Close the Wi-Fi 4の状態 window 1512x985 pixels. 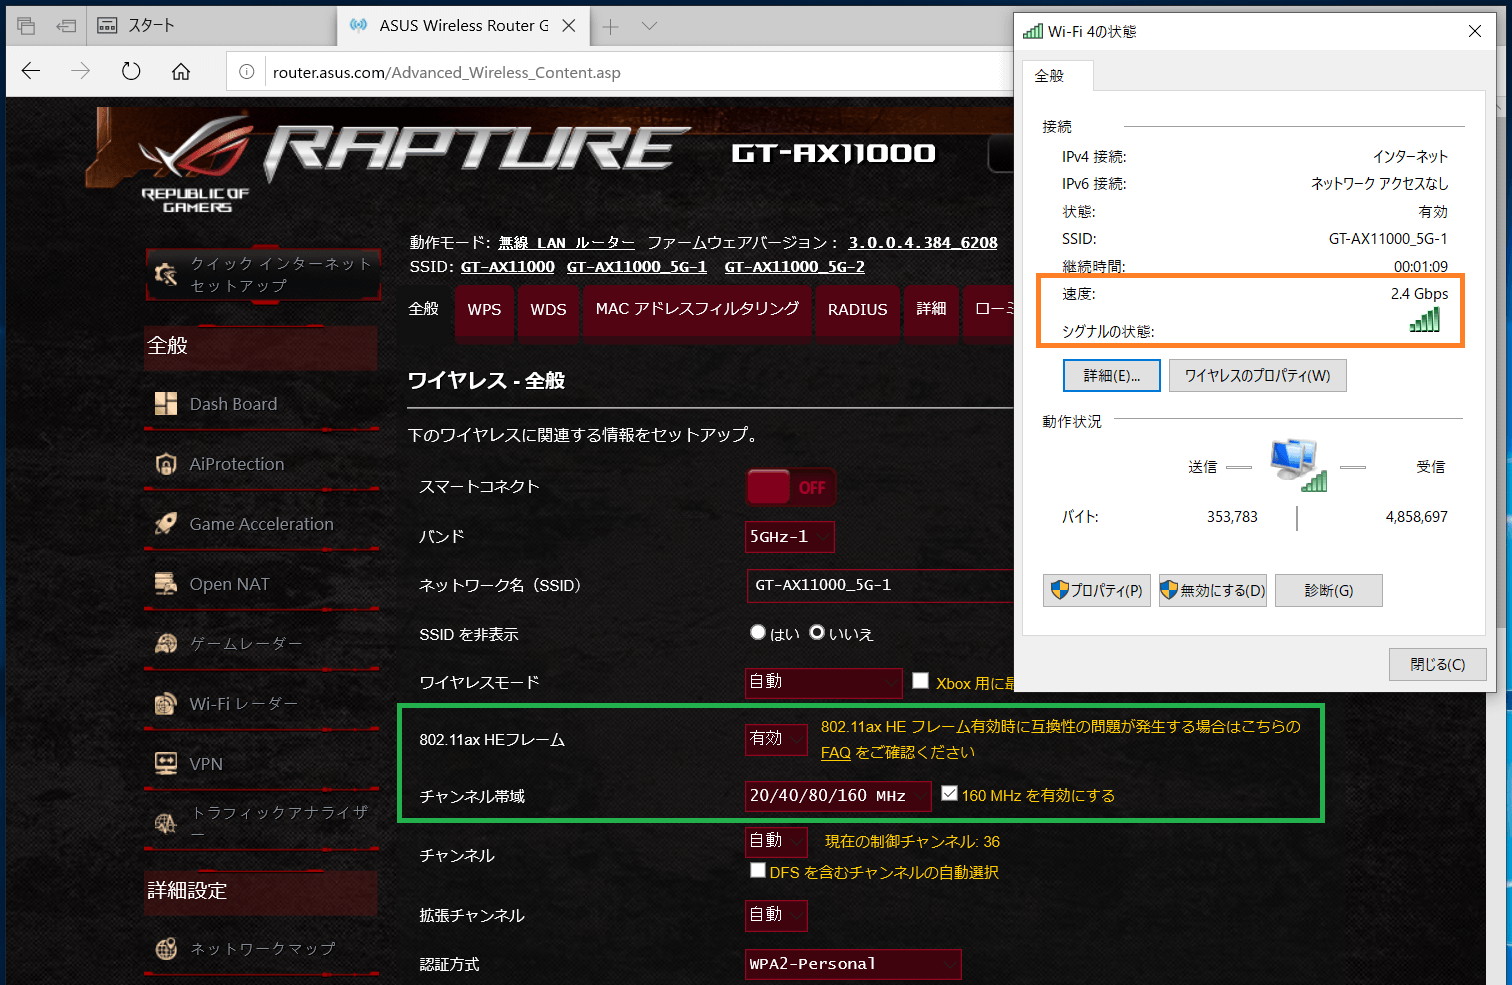pyautogui.click(x=1474, y=31)
